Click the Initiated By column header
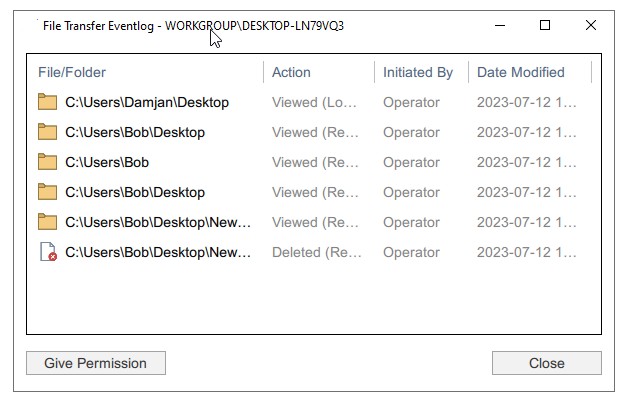The height and width of the screenshot is (403, 621). pyautogui.click(x=418, y=72)
